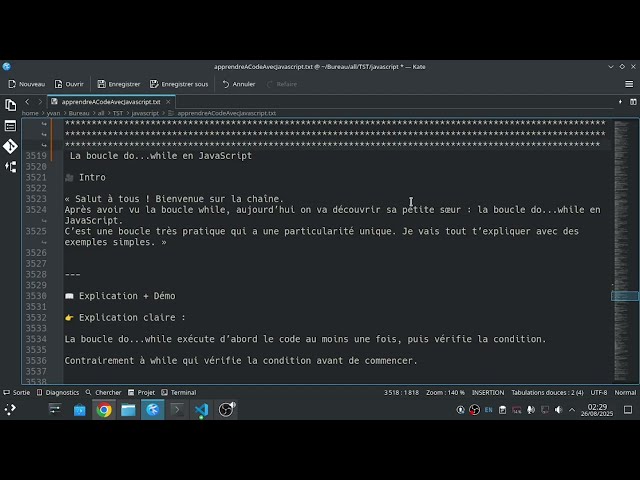Open the Normal syntax mode selector
Viewport: 640px width, 480px height.
[x=625, y=392]
